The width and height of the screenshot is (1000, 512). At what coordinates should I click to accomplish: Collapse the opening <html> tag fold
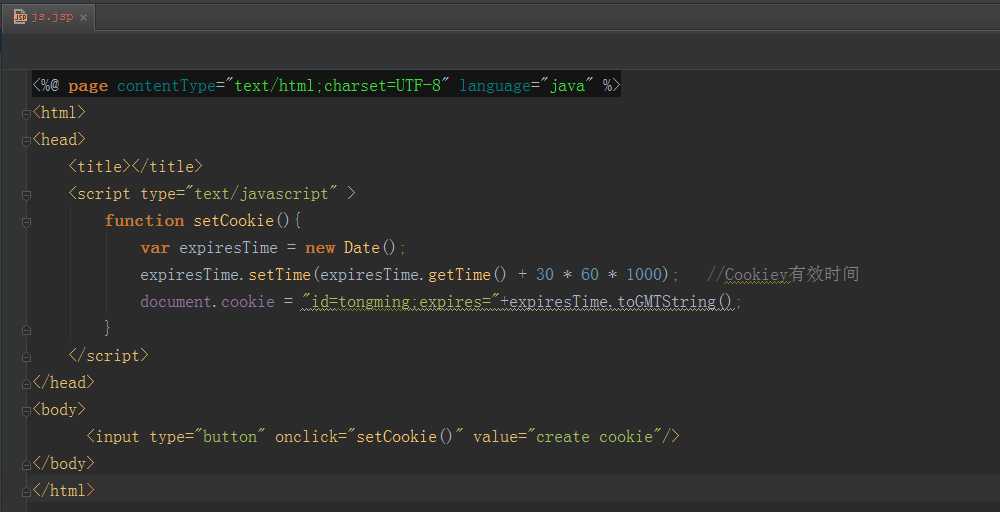click(x=26, y=114)
